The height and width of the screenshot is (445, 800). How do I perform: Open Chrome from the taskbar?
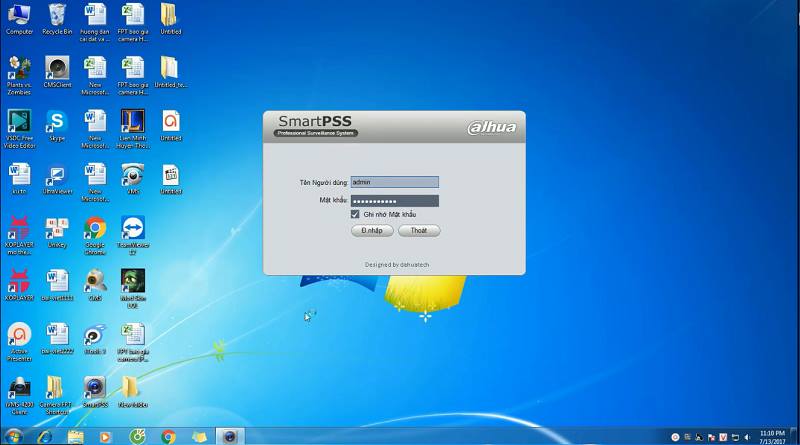tap(168, 437)
